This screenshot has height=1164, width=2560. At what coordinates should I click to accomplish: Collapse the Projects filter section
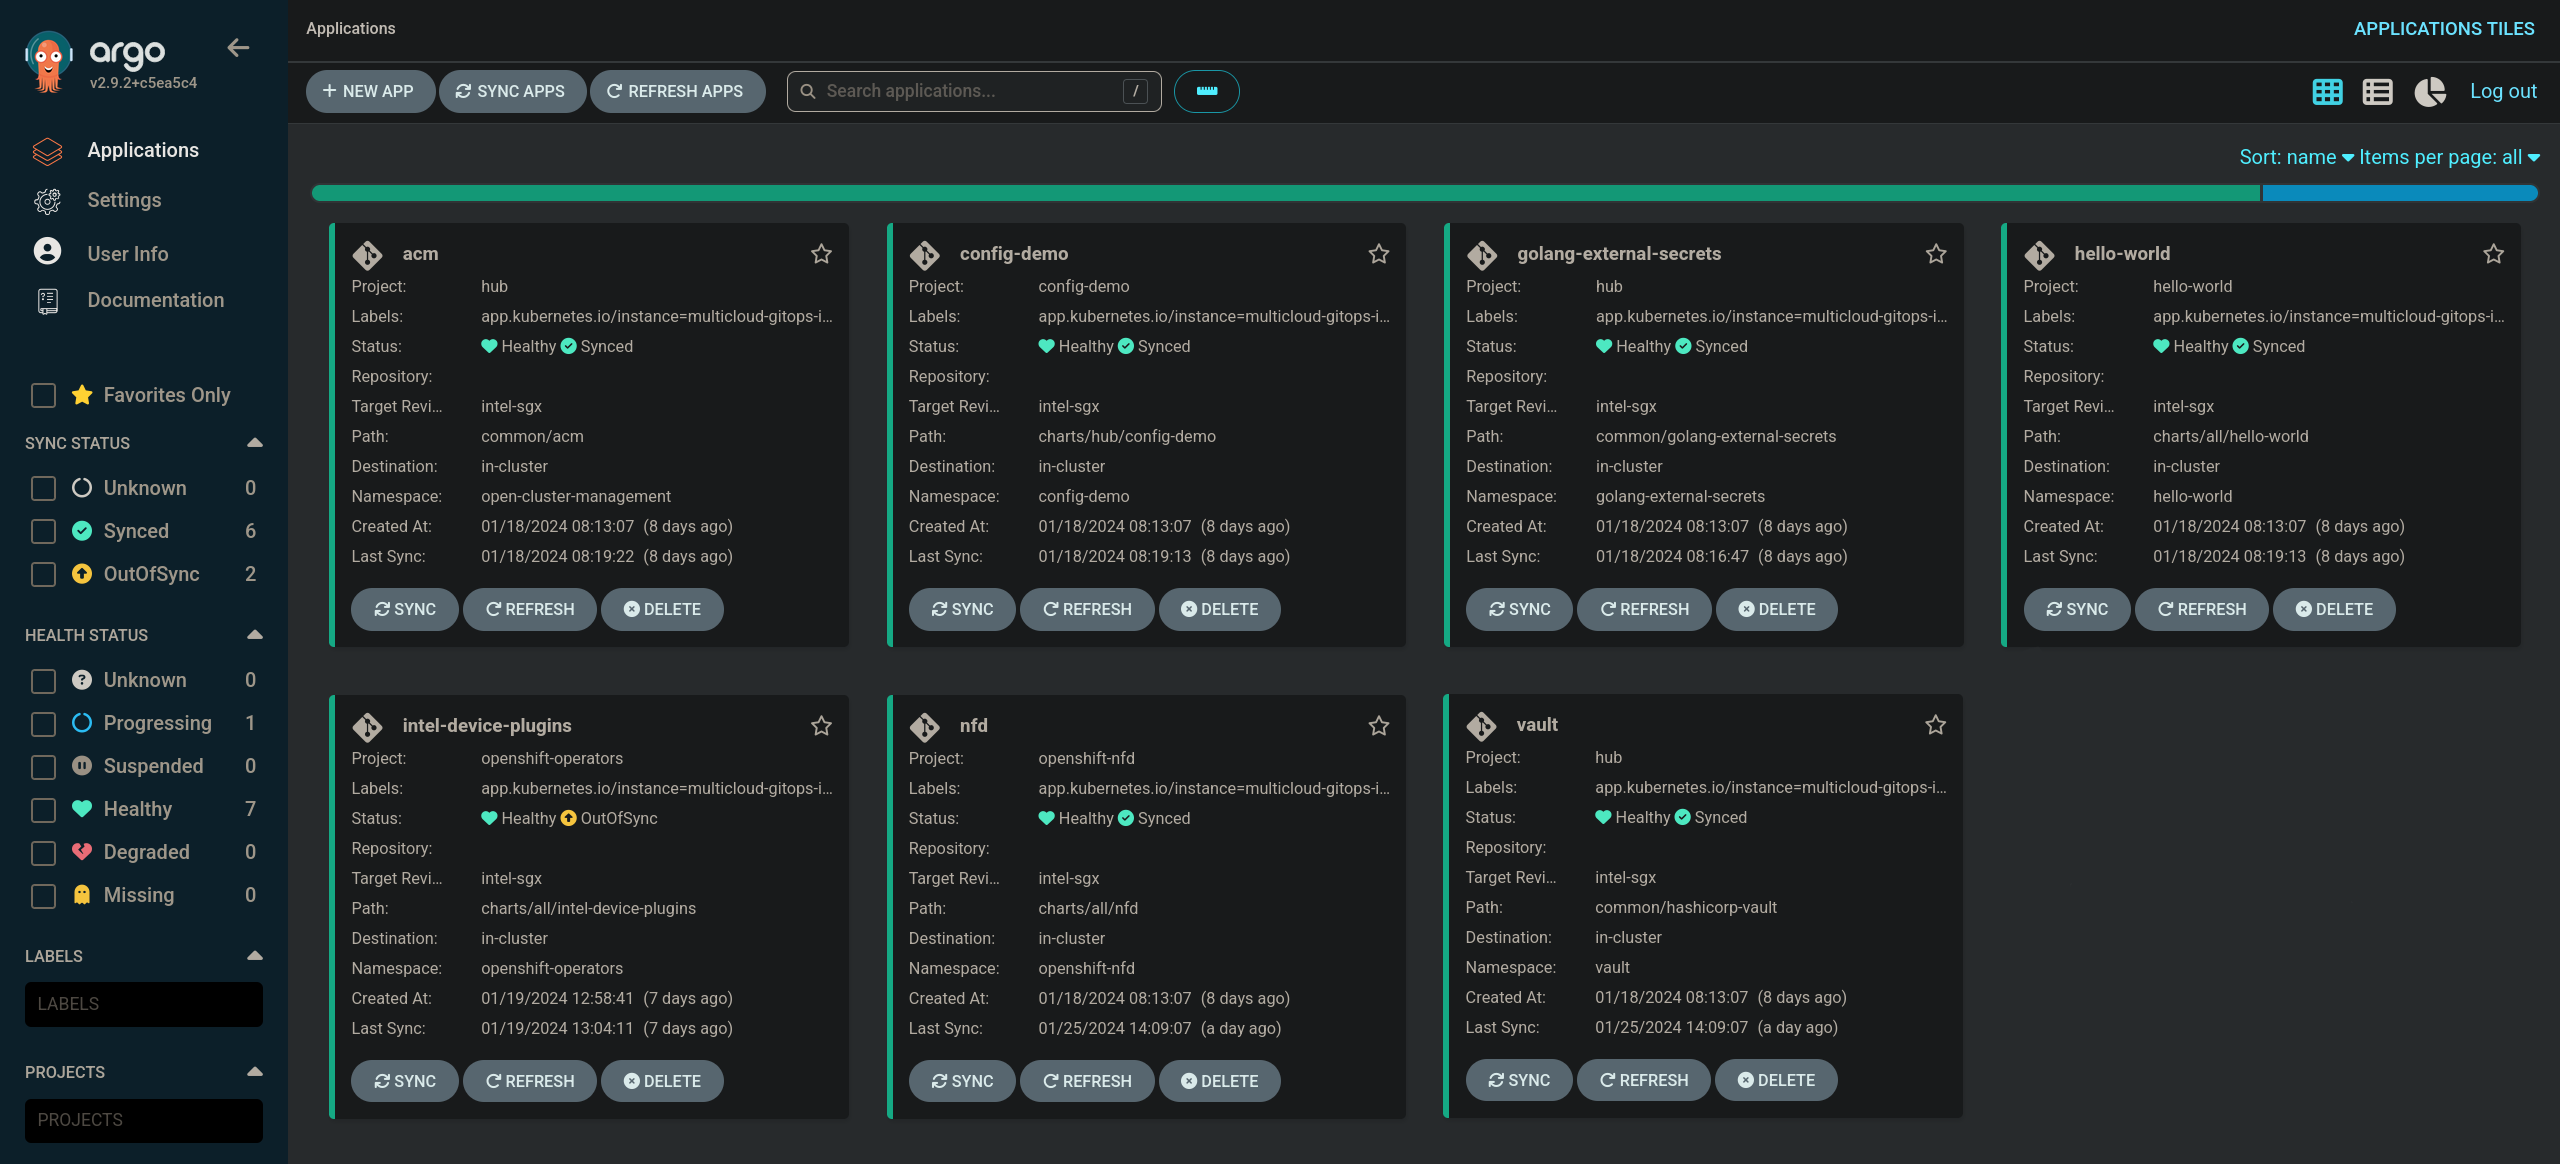coord(255,1072)
